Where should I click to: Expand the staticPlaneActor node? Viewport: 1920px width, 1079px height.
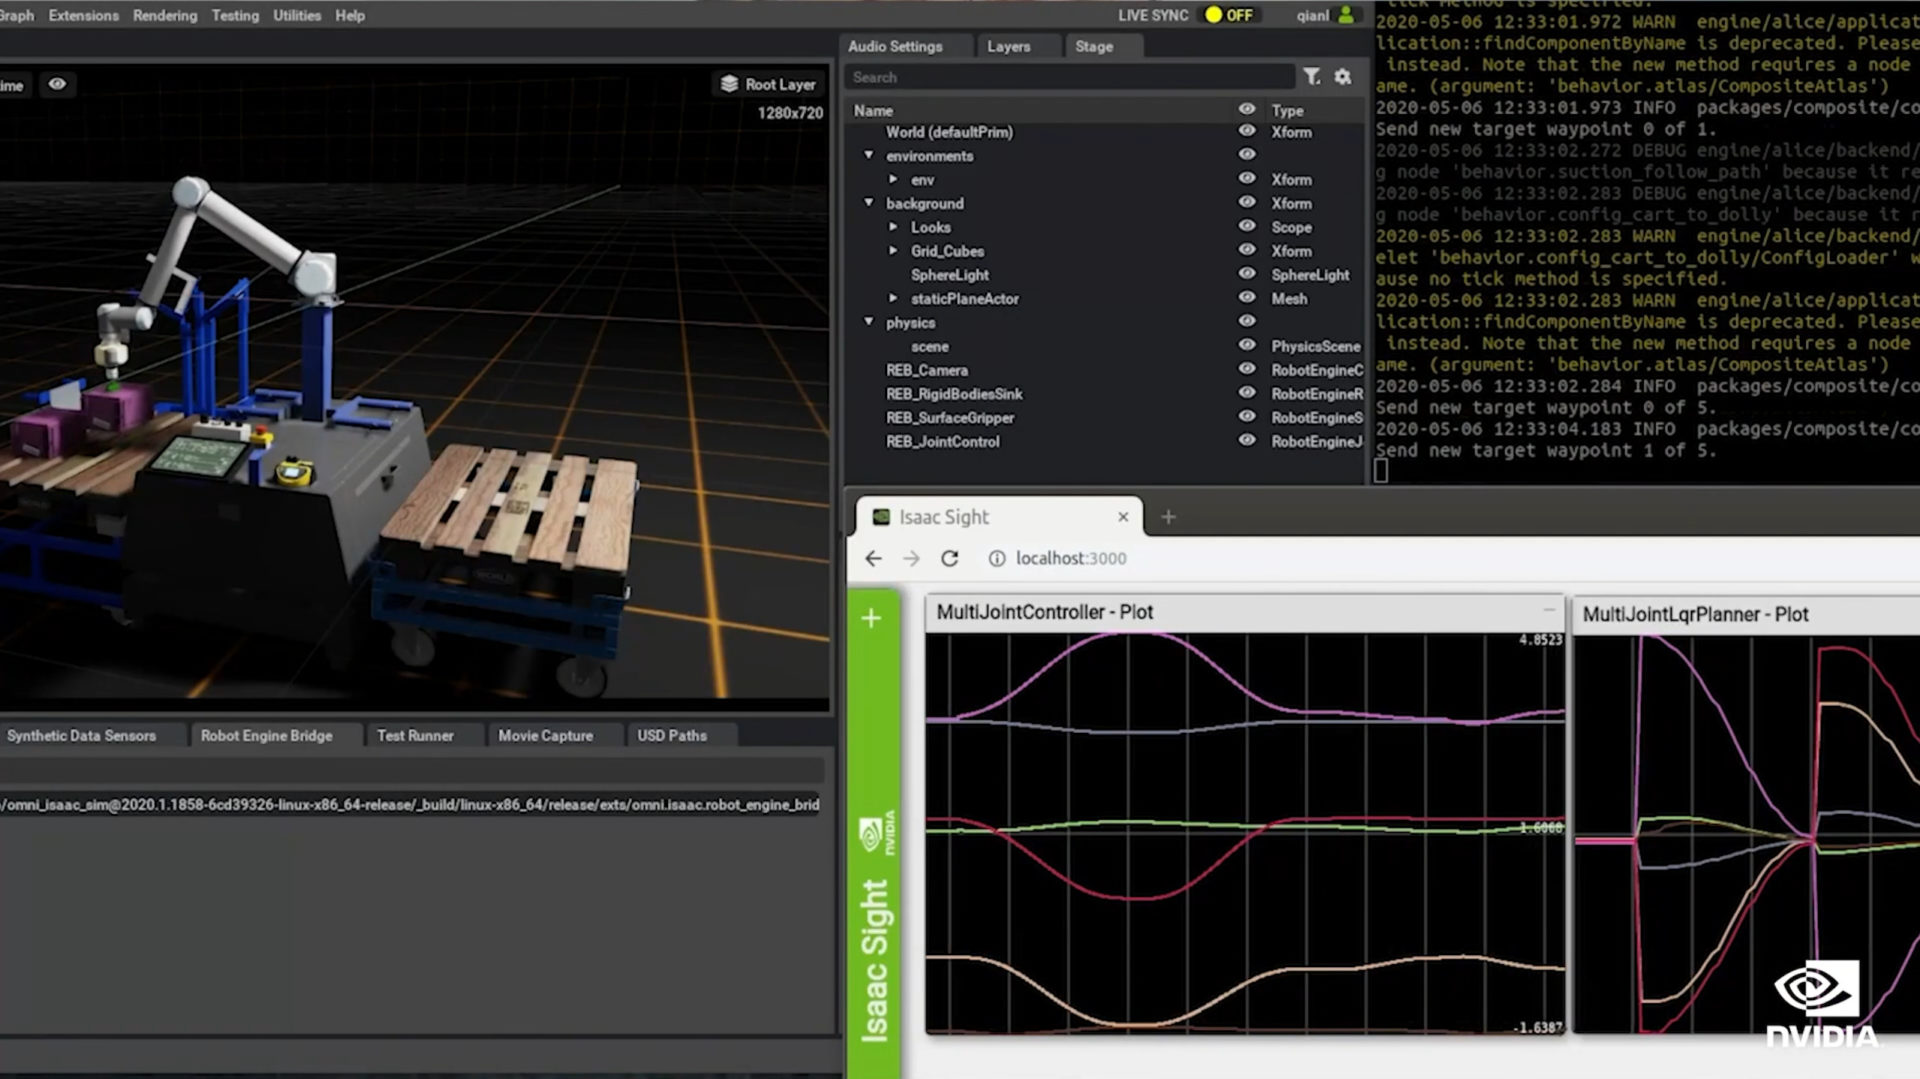893,298
